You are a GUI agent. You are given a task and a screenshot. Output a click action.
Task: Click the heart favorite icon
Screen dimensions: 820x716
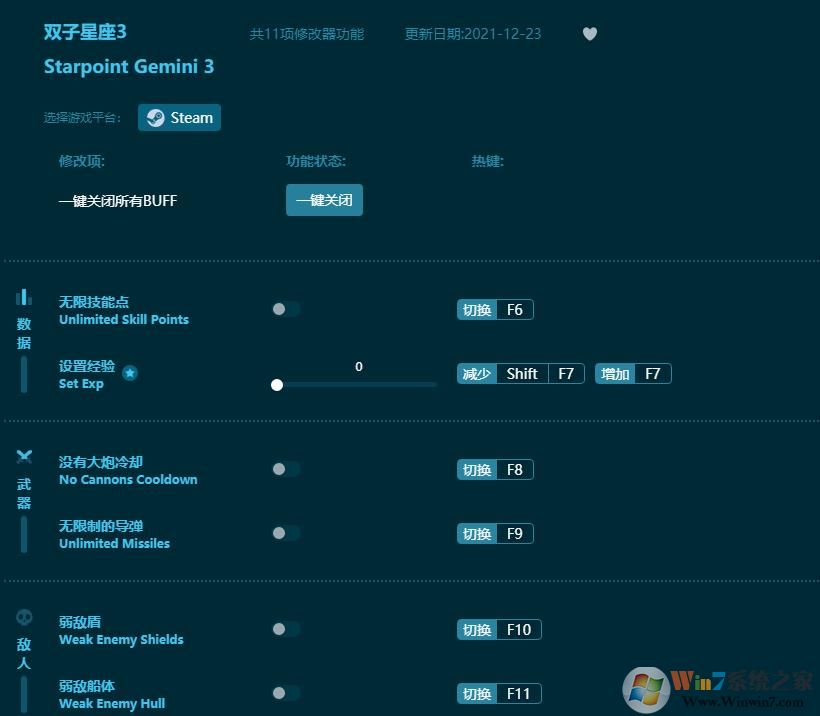click(x=590, y=33)
